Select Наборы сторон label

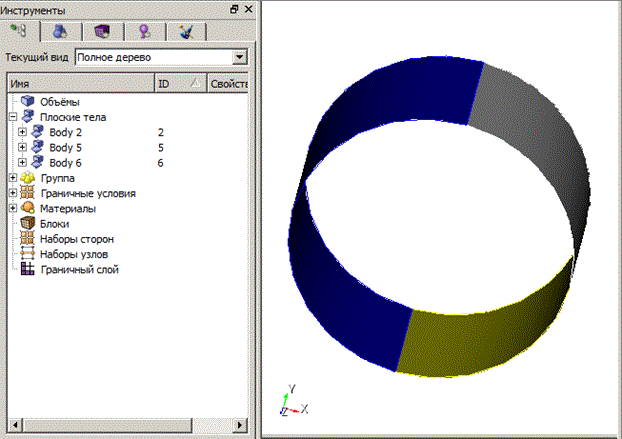77,239
